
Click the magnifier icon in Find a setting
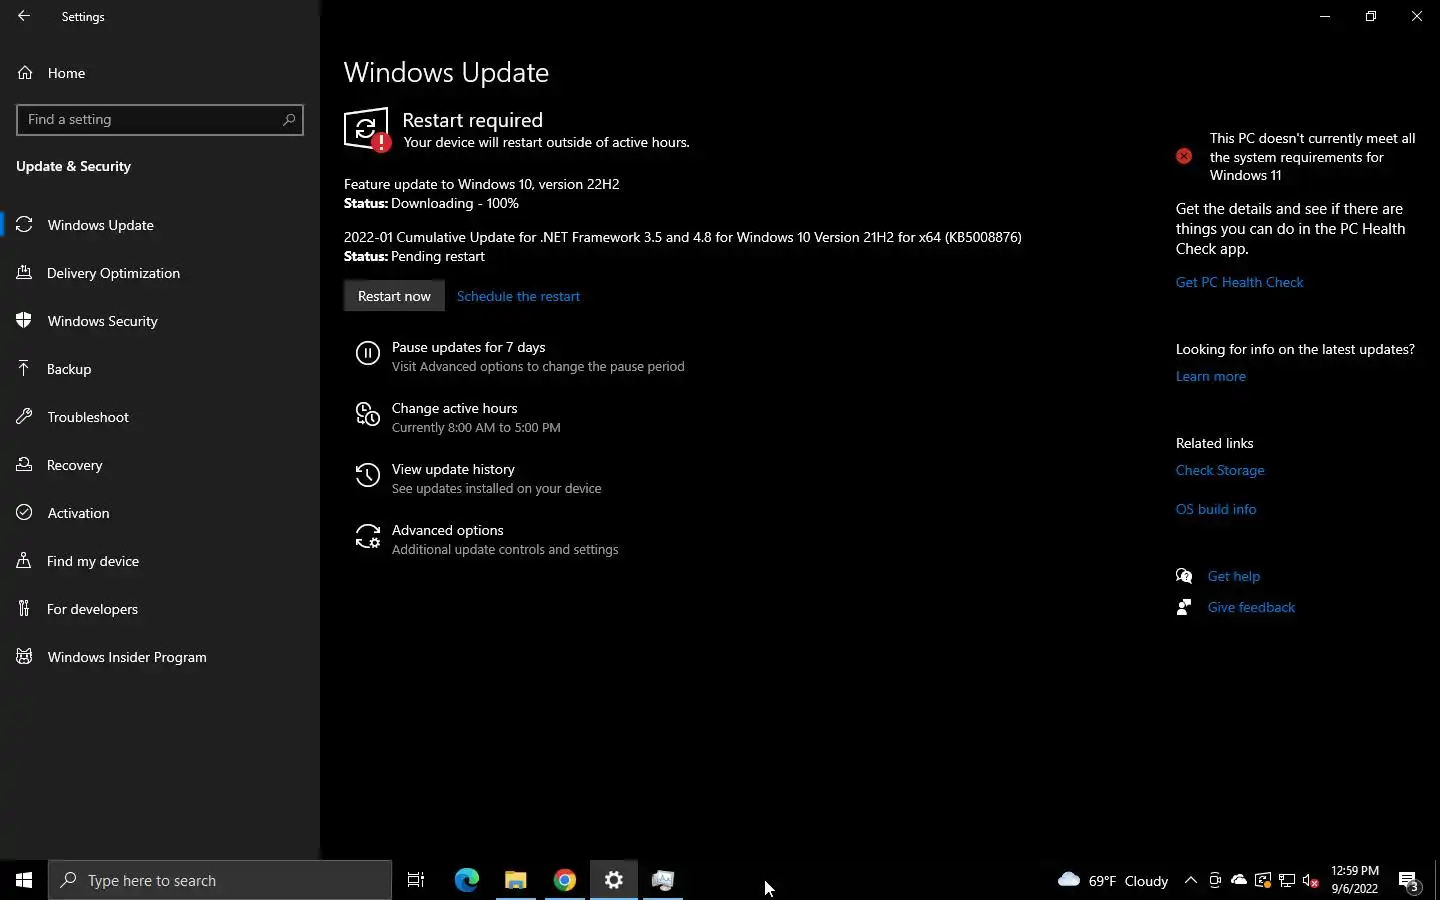pyautogui.click(x=289, y=119)
